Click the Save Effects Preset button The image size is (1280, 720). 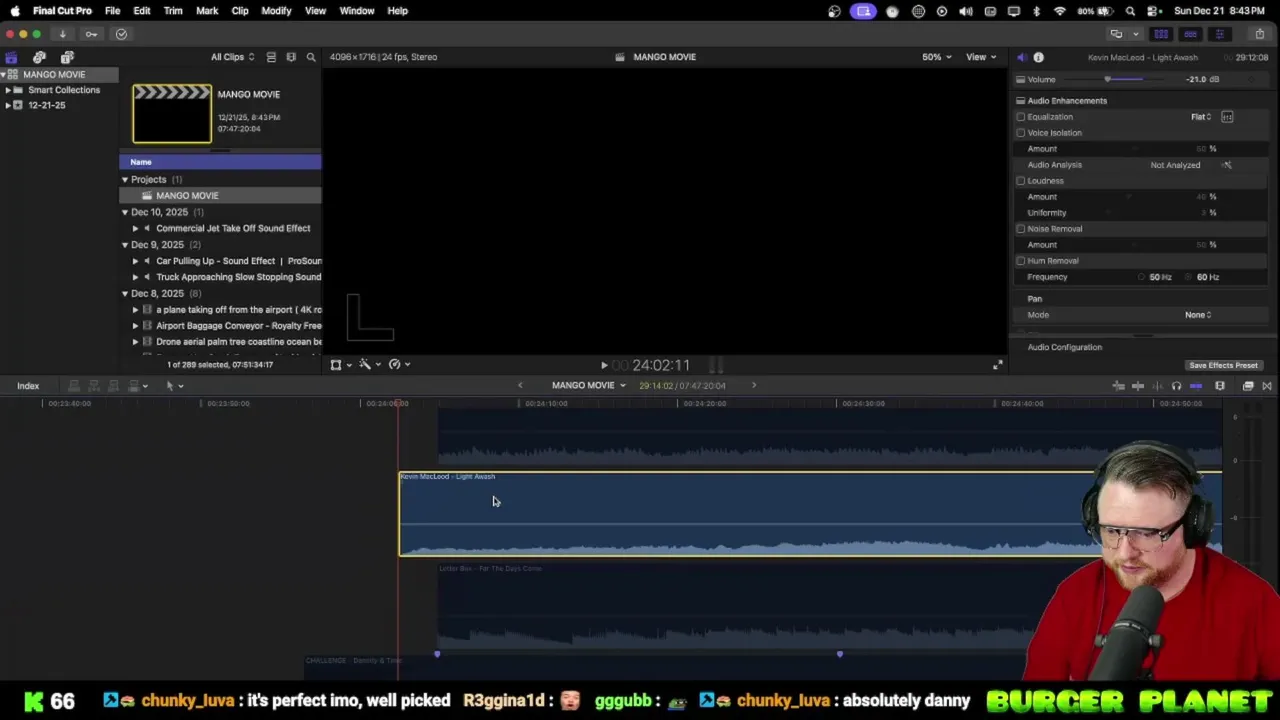[x=1223, y=366]
